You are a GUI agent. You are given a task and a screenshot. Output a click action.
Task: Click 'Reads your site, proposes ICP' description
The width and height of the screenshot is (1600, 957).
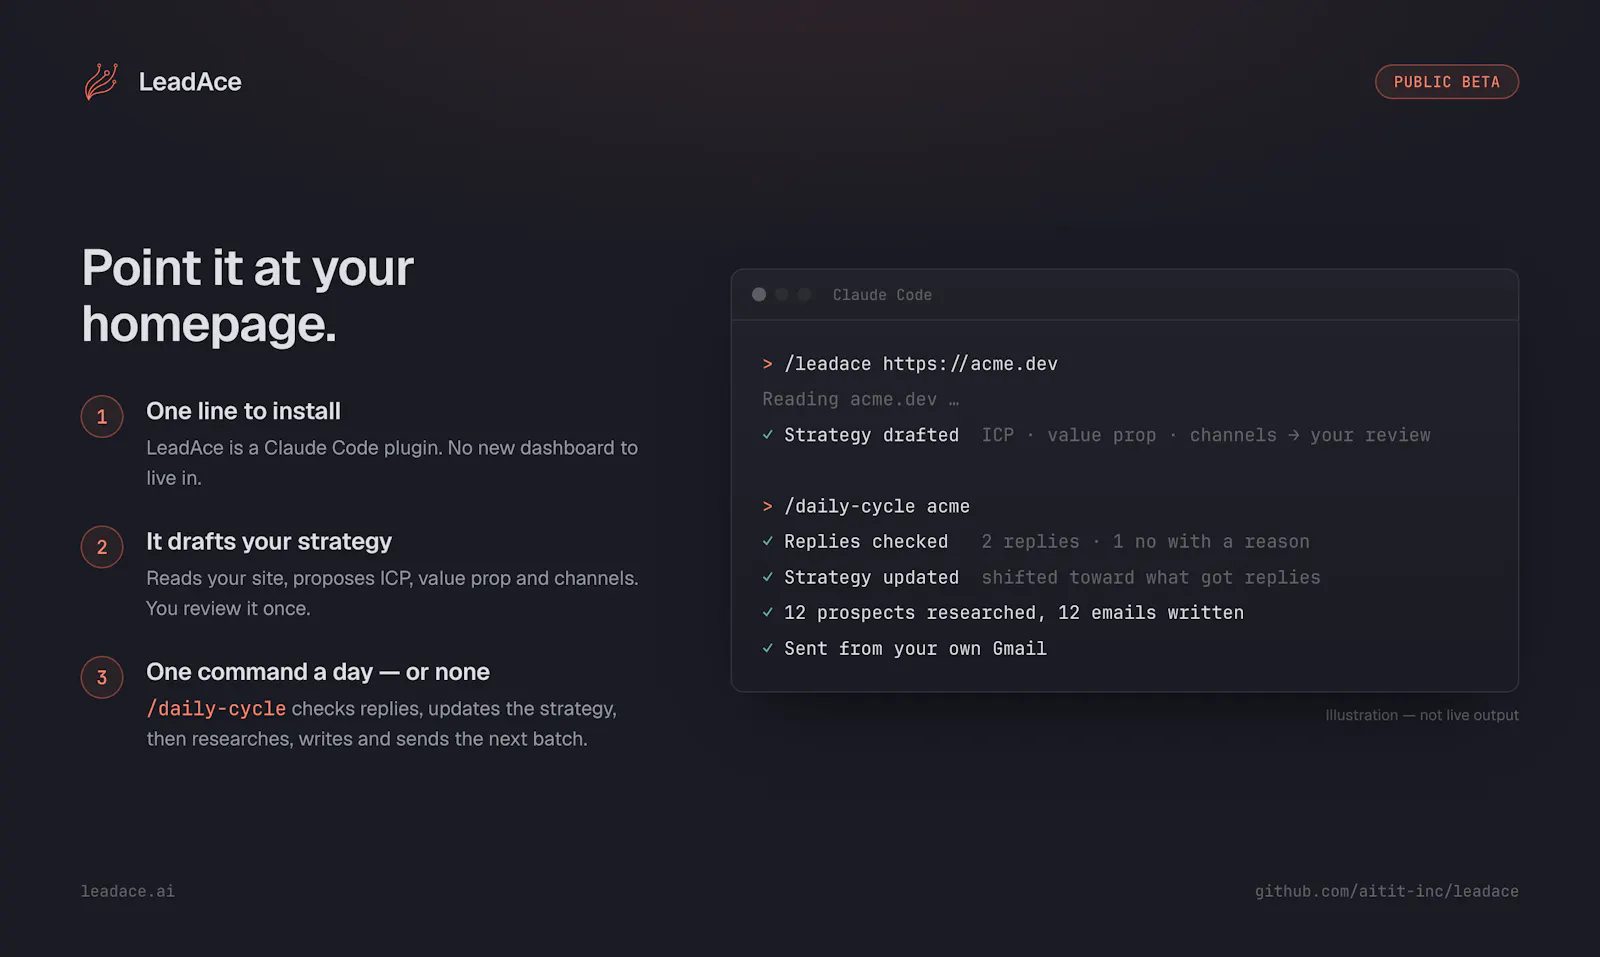[x=392, y=593]
